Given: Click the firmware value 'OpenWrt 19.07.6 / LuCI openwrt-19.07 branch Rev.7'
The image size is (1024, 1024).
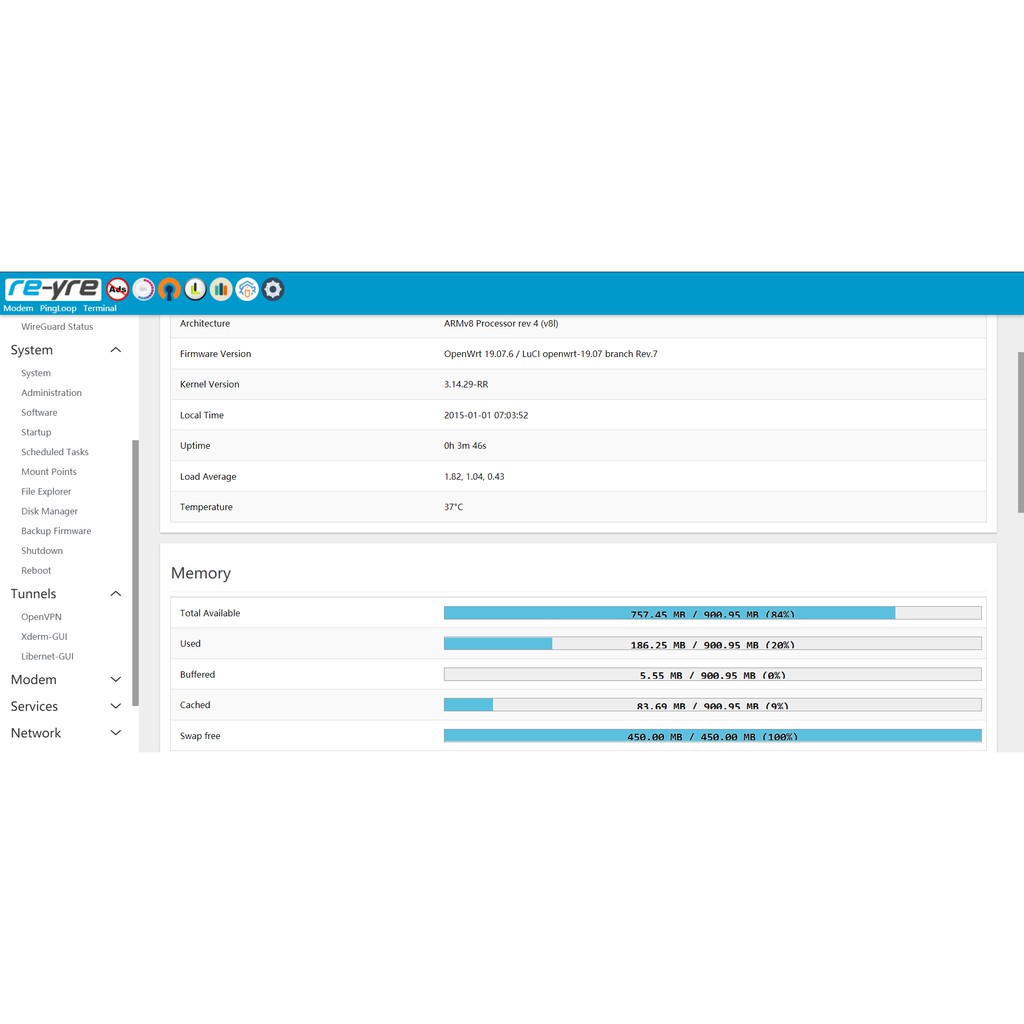Looking at the screenshot, I should [x=551, y=354].
